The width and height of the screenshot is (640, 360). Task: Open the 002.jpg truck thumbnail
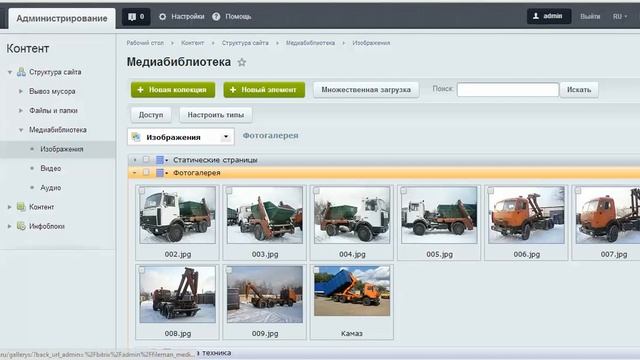pyautogui.click(x=178, y=215)
